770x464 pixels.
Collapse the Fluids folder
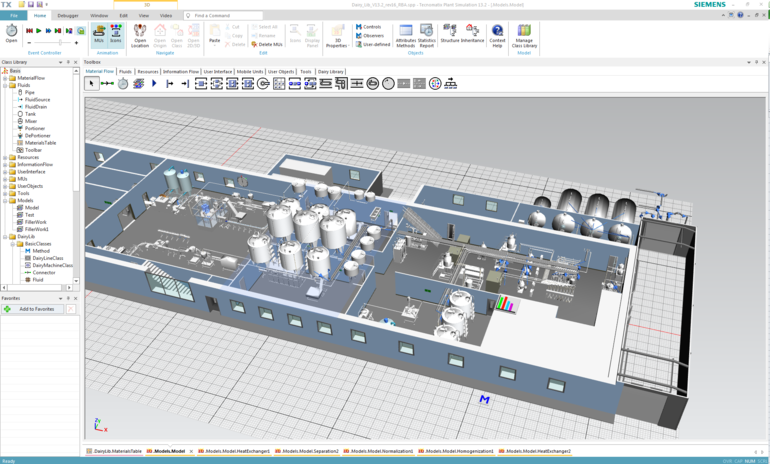tap(5, 85)
